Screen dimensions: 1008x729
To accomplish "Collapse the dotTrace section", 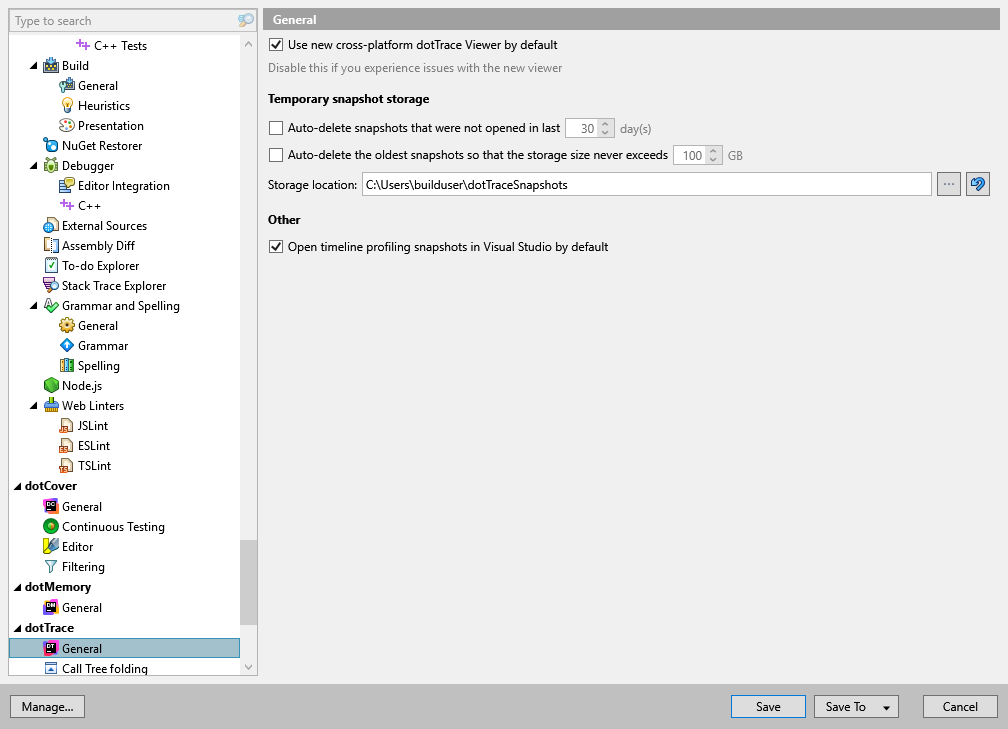I will [17, 628].
